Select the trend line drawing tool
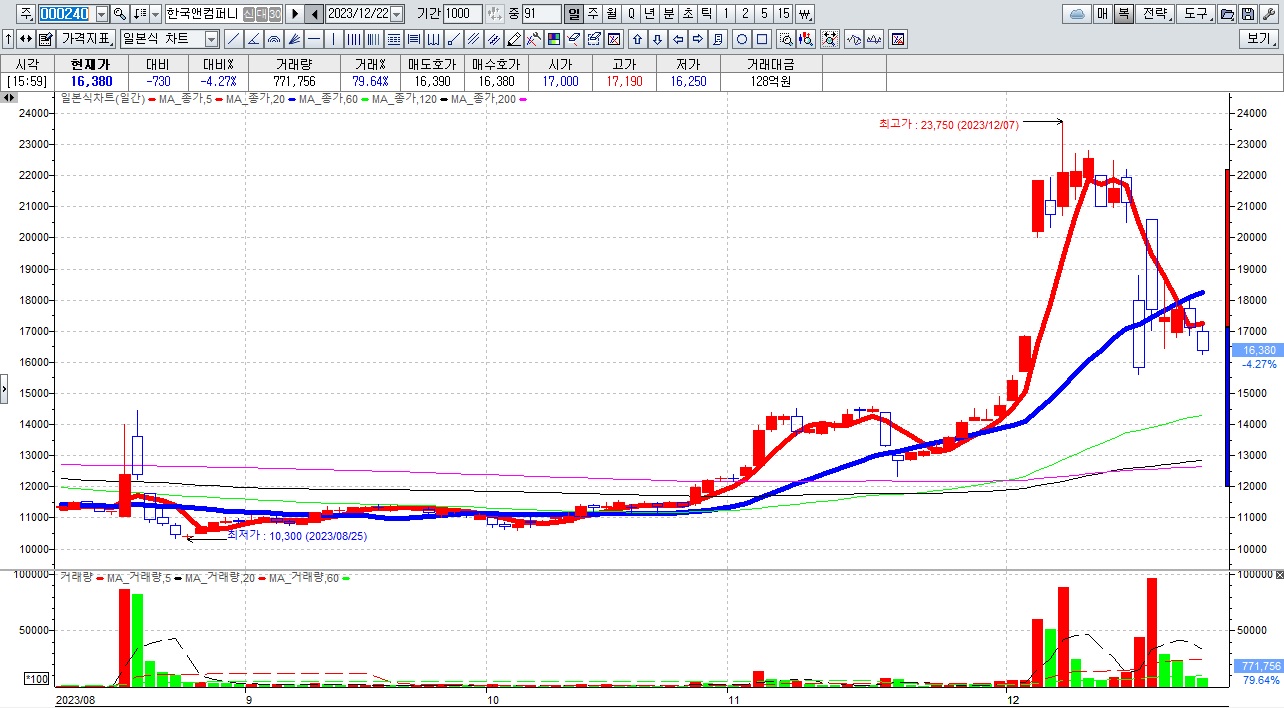Image resolution: width=1284 pixels, height=708 pixels. [233, 39]
